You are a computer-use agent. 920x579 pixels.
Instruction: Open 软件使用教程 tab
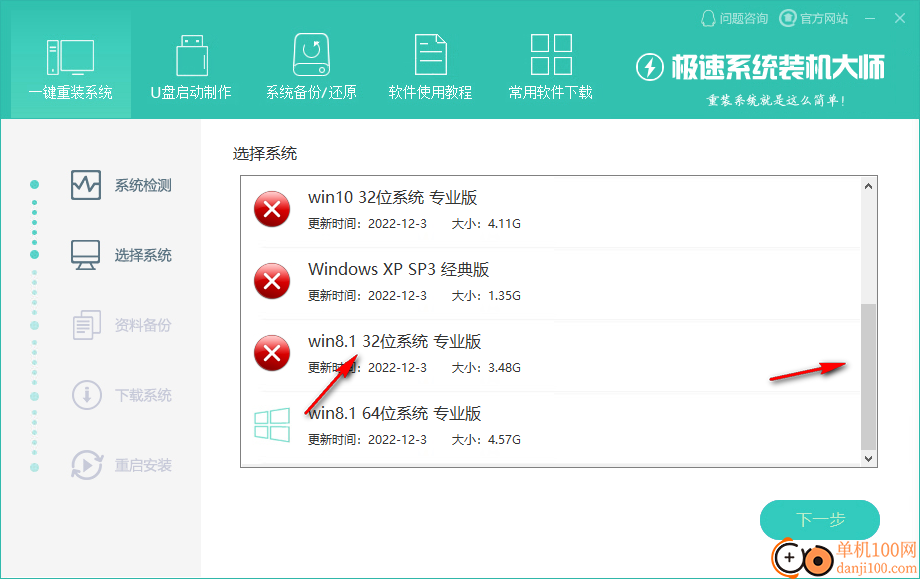coord(431,65)
